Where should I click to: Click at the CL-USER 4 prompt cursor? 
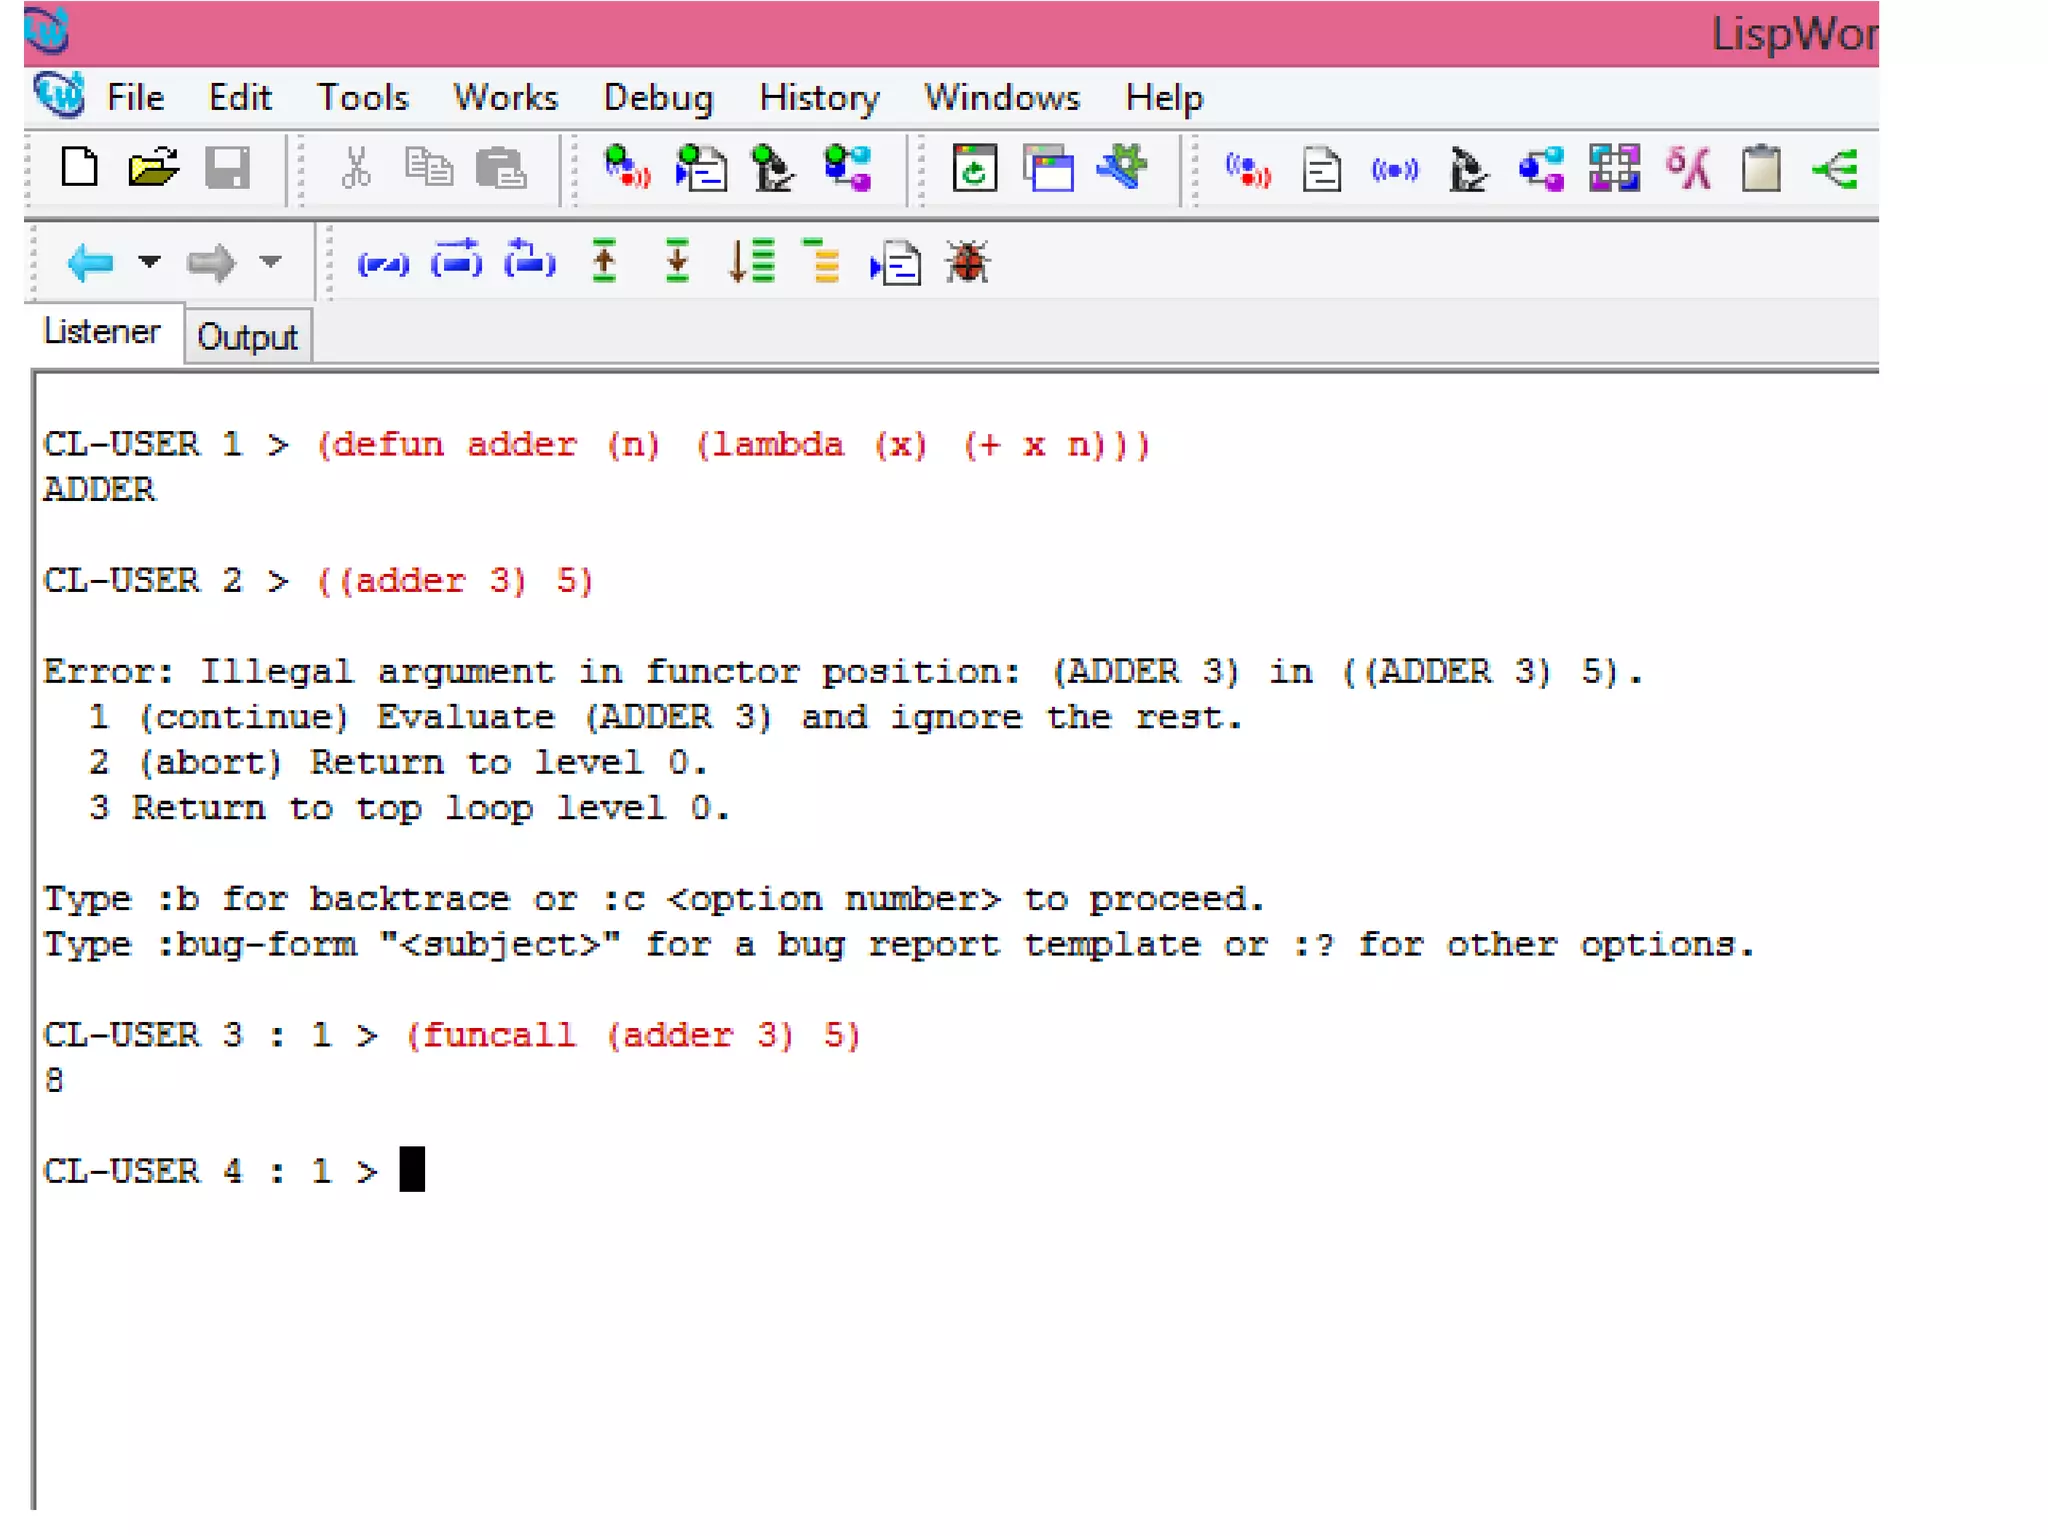pos(412,1169)
